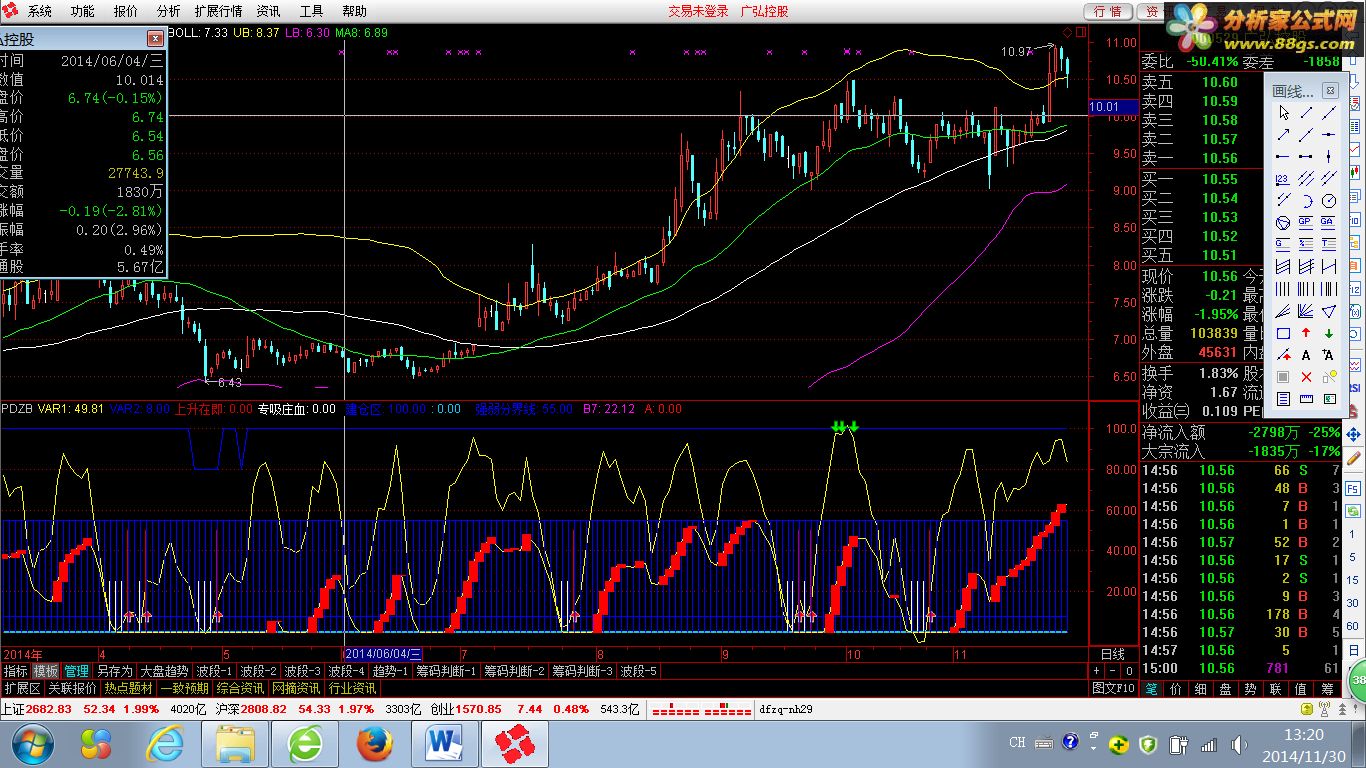Open the 功能 menu
This screenshot has height=768, width=1366.
pyautogui.click(x=82, y=11)
